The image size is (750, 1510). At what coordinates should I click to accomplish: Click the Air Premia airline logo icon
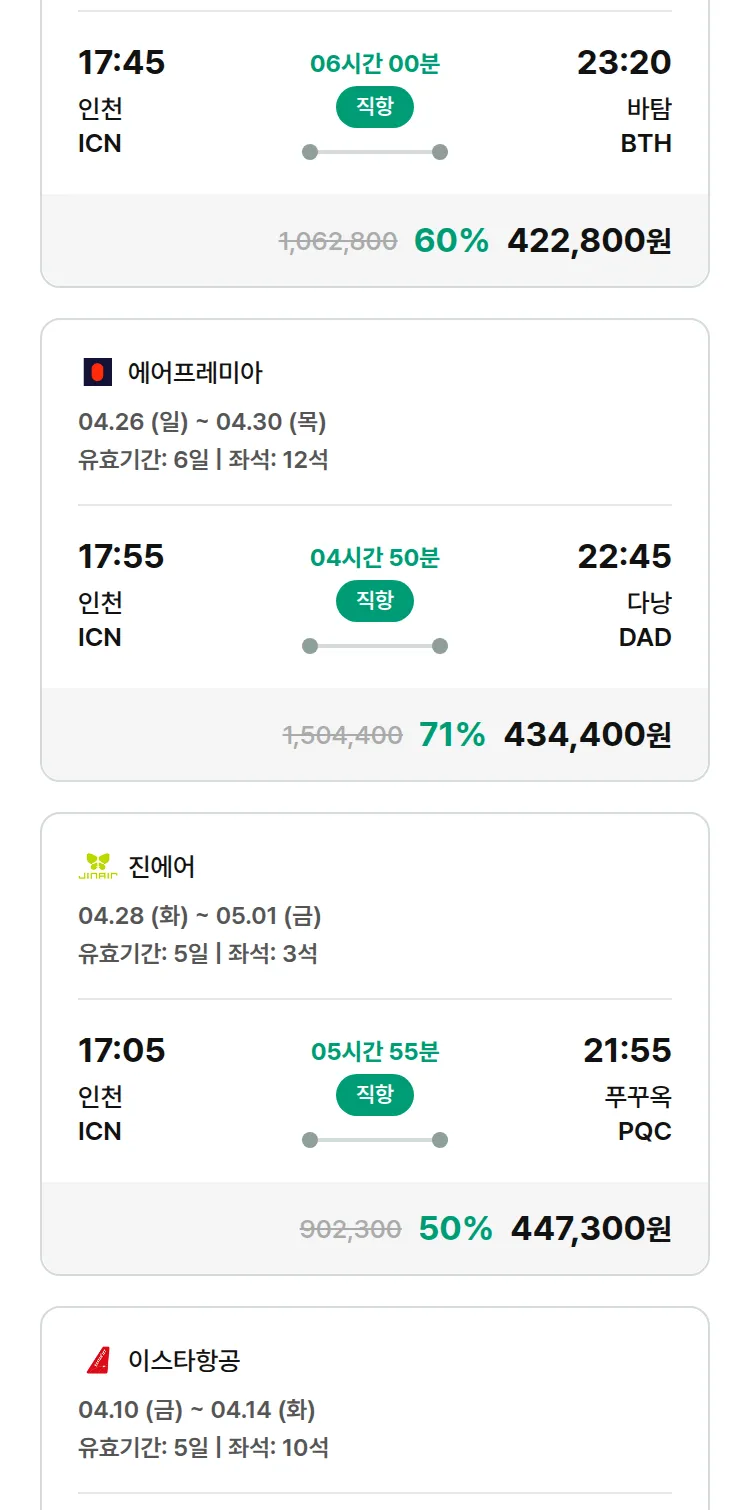[x=97, y=373]
